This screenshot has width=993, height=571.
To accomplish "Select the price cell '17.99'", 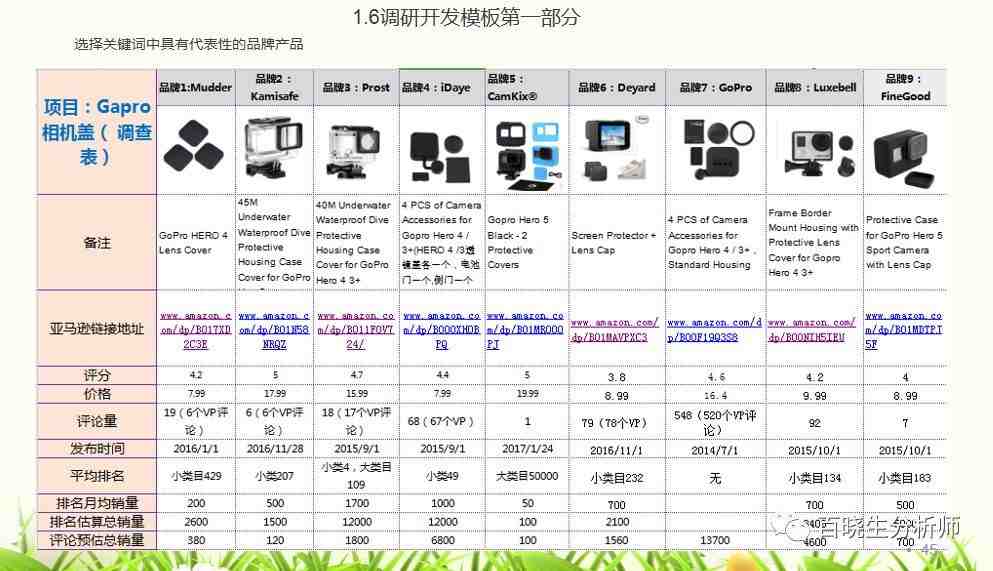I will coord(274,394).
